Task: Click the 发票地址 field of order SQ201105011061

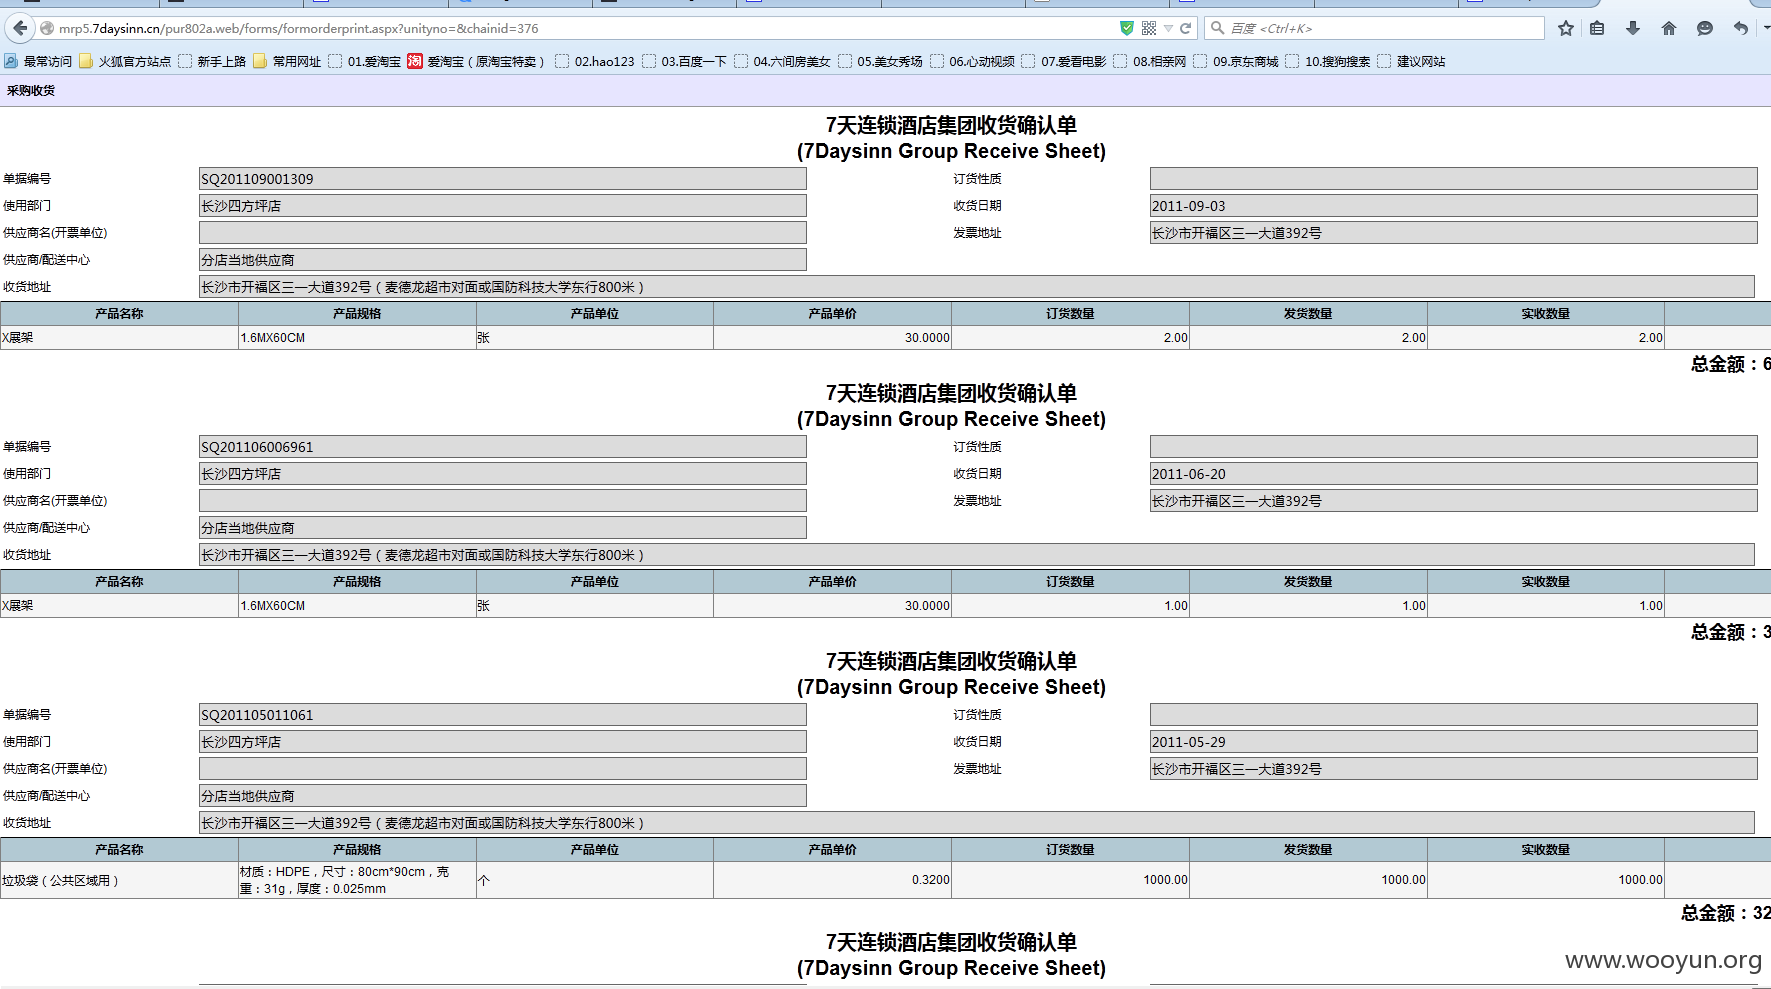Action: (x=1453, y=769)
